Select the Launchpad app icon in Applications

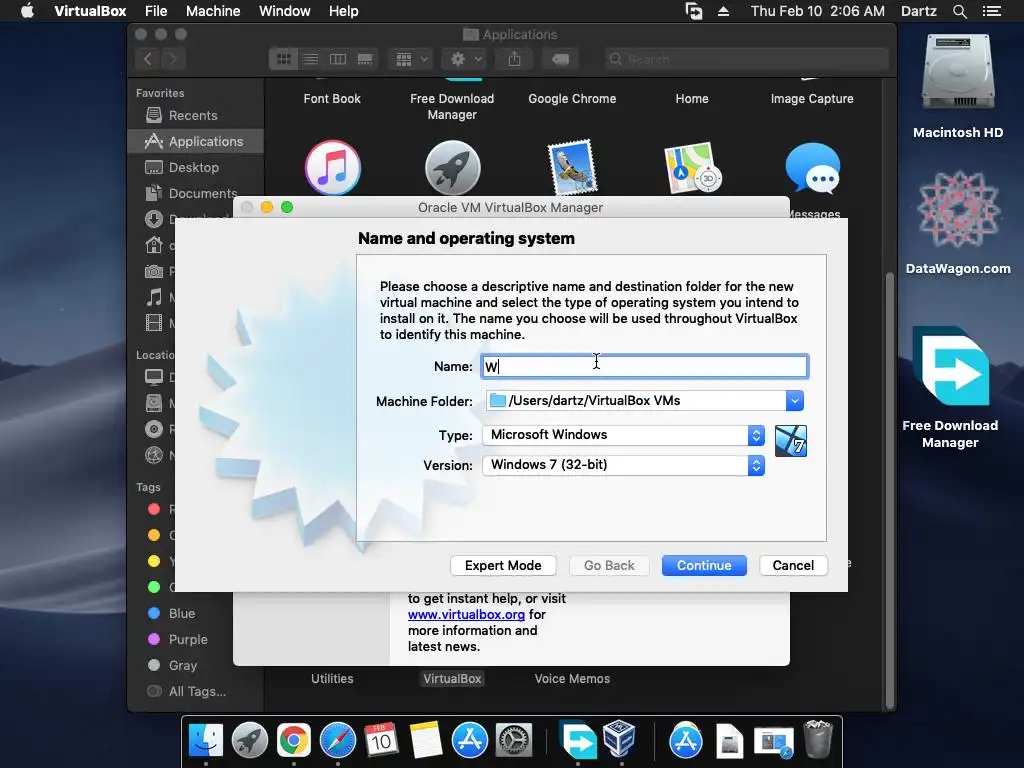pos(453,168)
